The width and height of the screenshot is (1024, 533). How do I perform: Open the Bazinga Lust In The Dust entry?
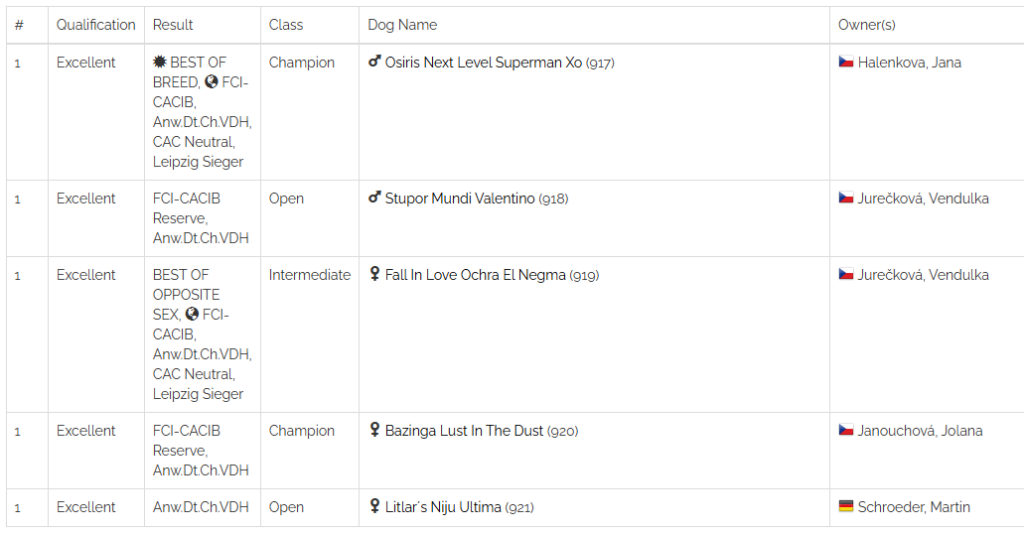[x=464, y=431]
